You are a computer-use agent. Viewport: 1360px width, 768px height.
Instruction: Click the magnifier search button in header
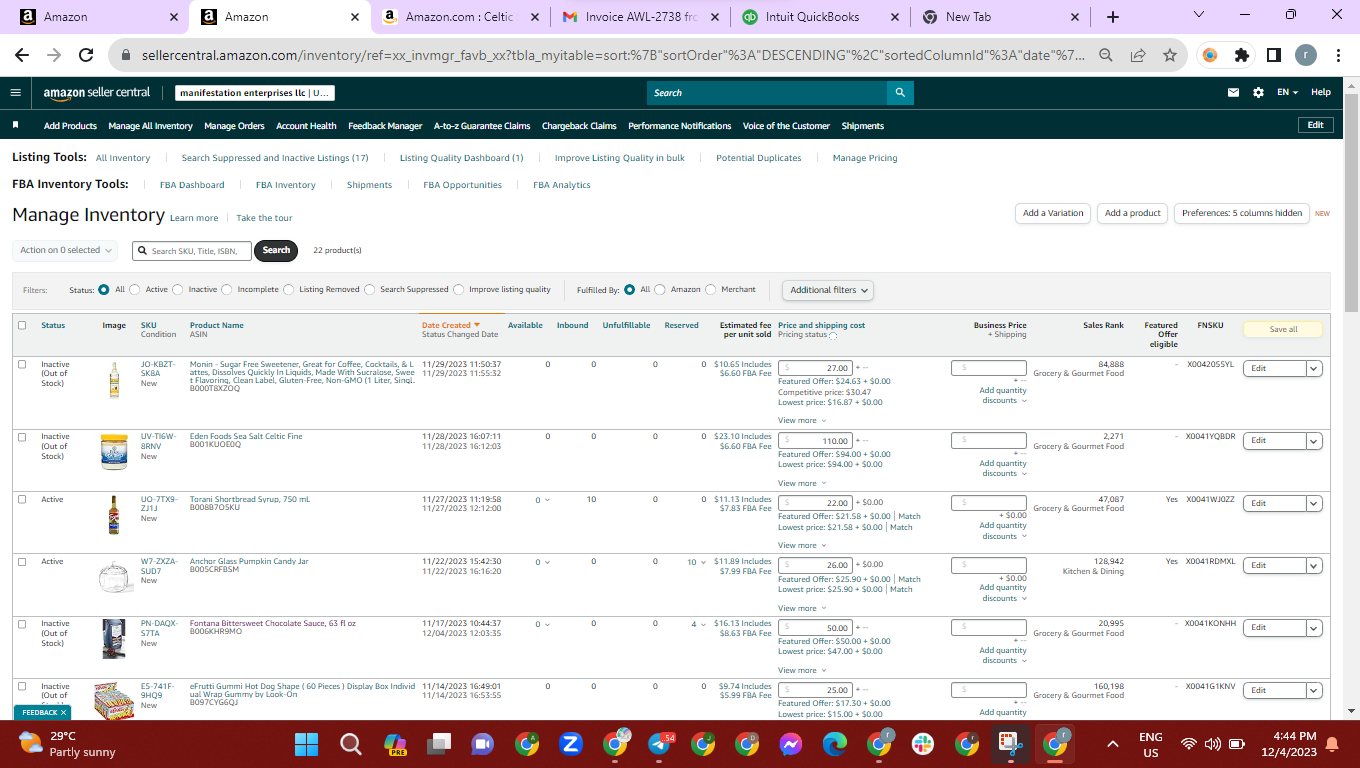tap(900, 93)
